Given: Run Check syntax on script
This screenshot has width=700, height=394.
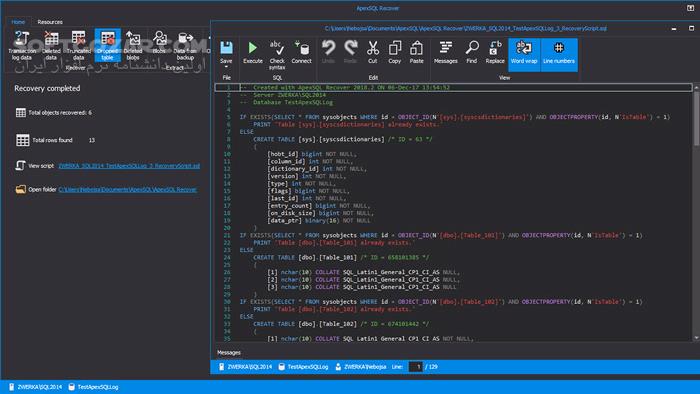Looking at the screenshot, I should click(x=277, y=55).
